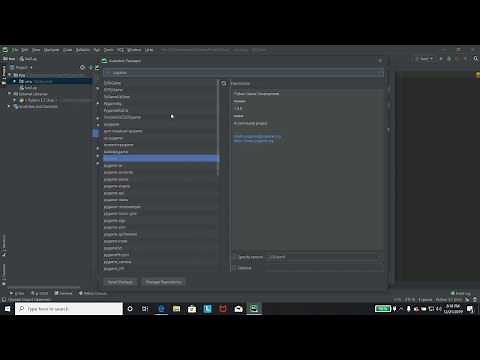
Task: Clear the package search text
Action: coord(380,73)
